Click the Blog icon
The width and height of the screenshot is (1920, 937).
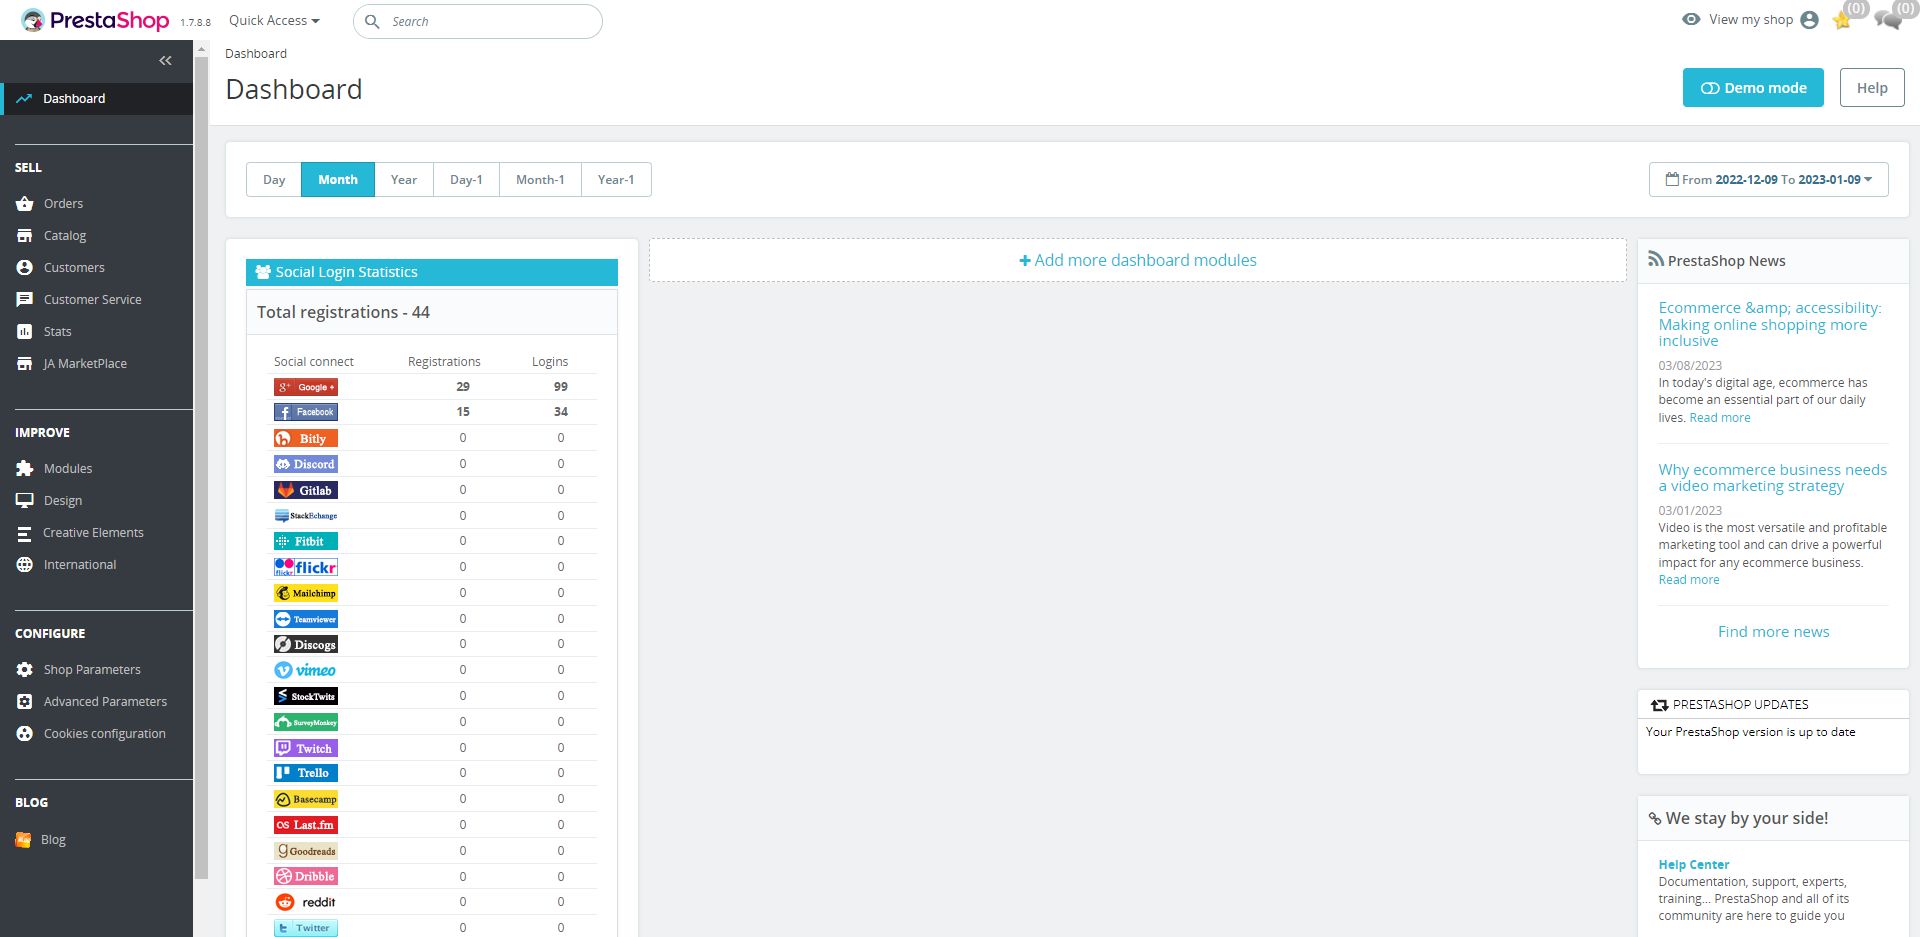[x=23, y=840]
